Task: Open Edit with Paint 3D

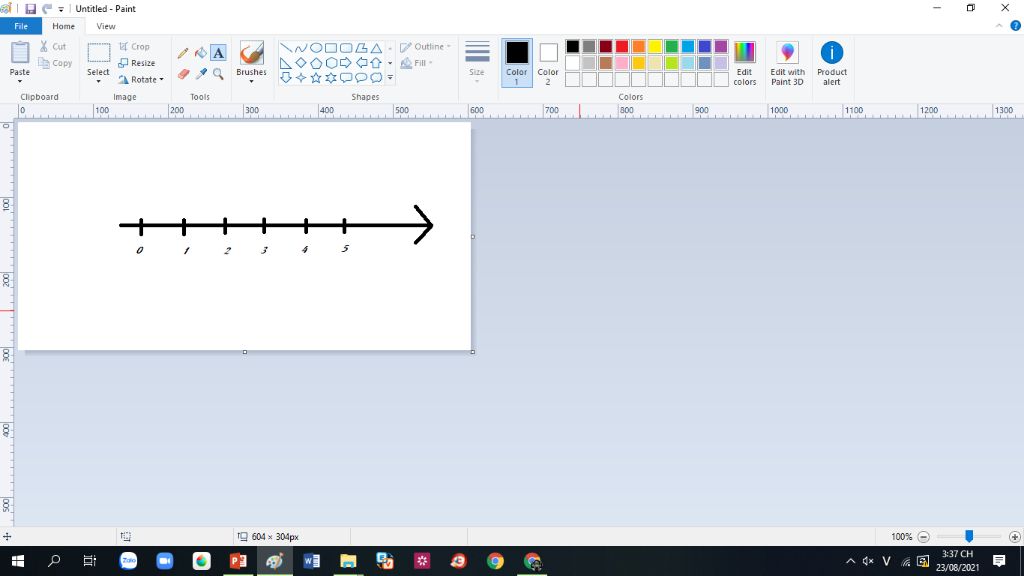Action: click(x=787, y=63)
